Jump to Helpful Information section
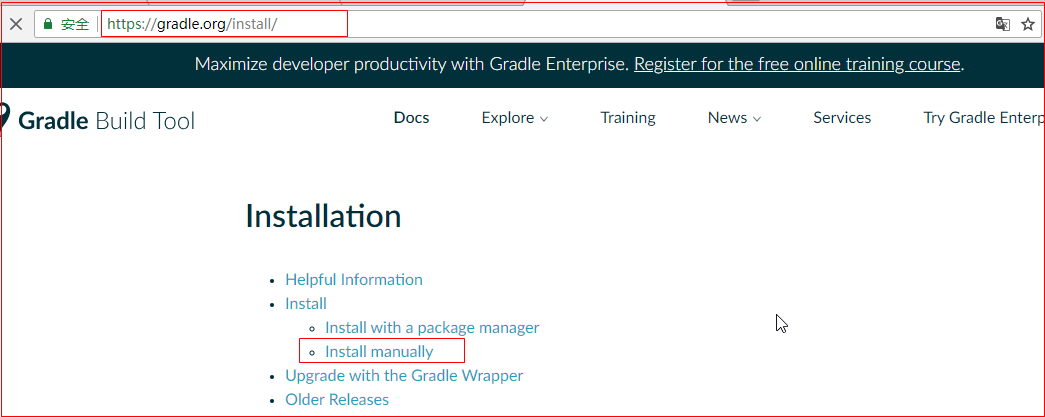This screenshot has width=1045, height=417. pyautogui.click(x=354, y=280)
